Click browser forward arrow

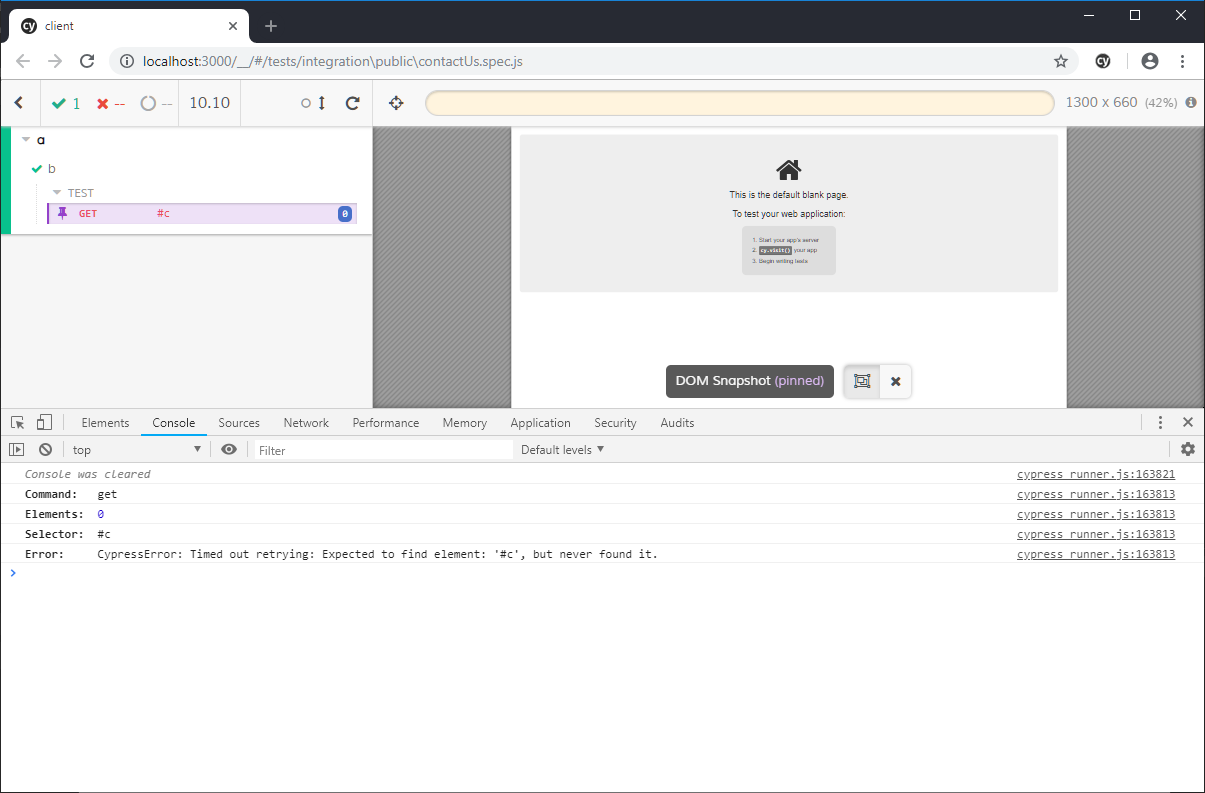pyautogui.click(x=55, y=61)
